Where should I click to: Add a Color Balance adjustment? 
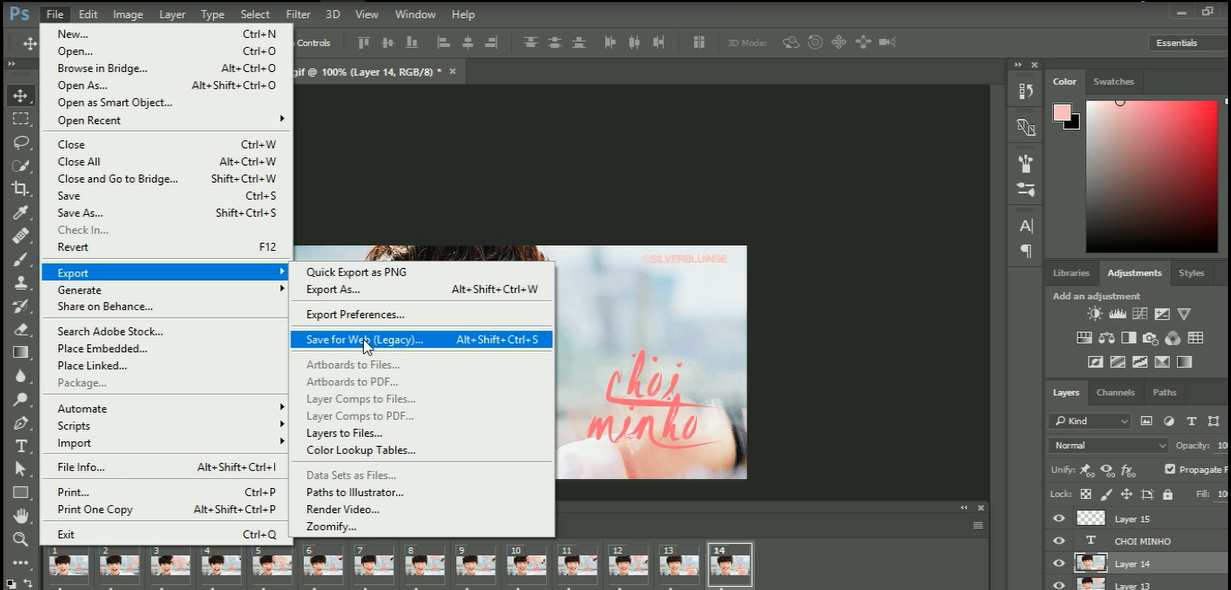click(x=1106, y=338)
